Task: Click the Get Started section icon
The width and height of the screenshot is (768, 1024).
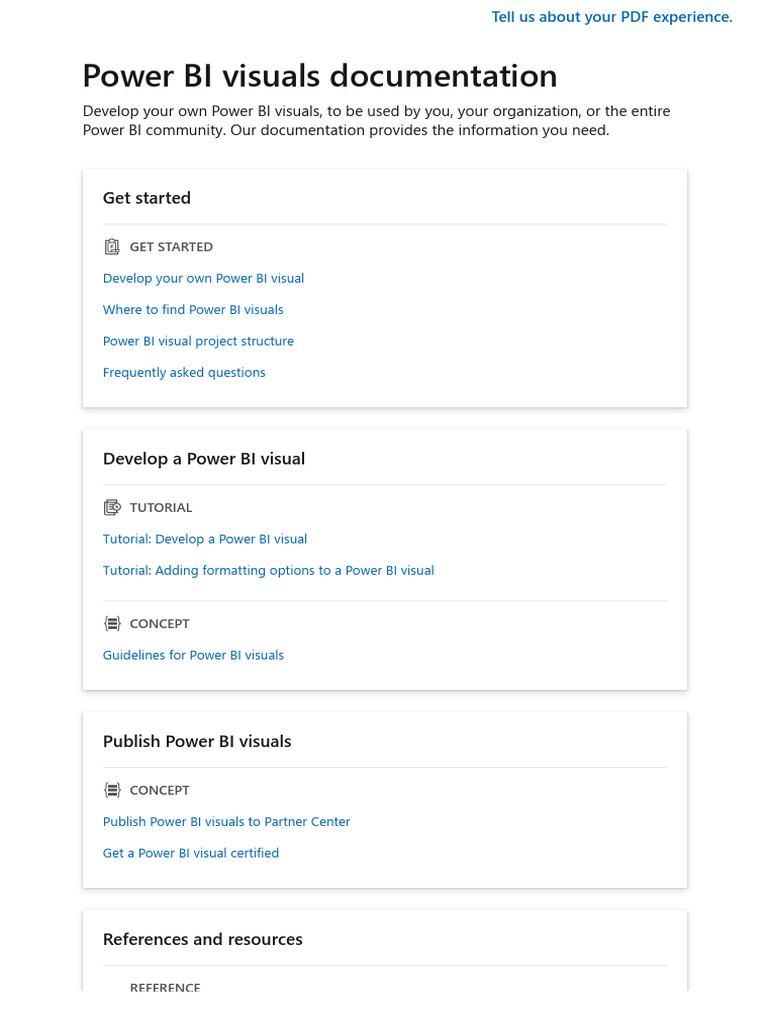Action: pyautogui.click(x=112, y=247)
